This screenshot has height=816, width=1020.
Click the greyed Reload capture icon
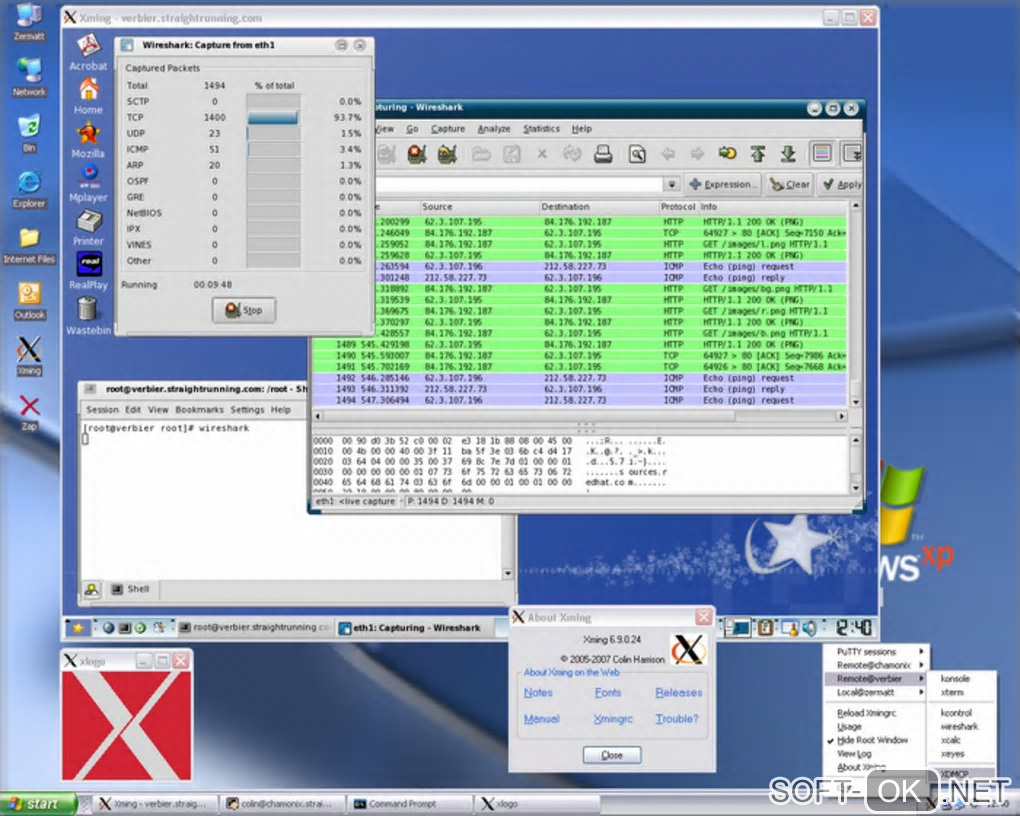coord(572,154)
